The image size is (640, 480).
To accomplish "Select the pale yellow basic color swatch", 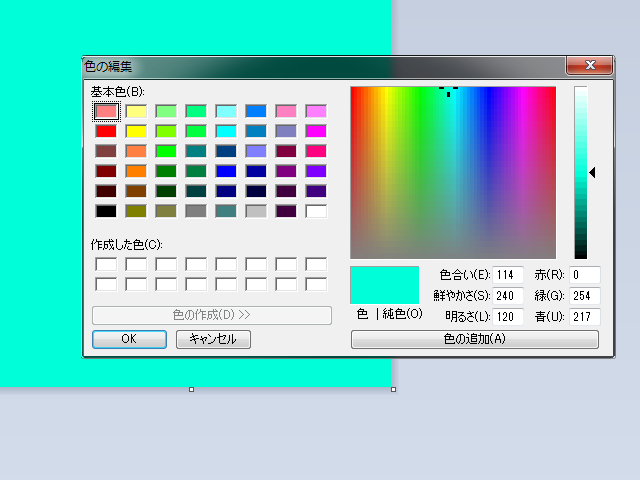I will (x=136, y=111).
